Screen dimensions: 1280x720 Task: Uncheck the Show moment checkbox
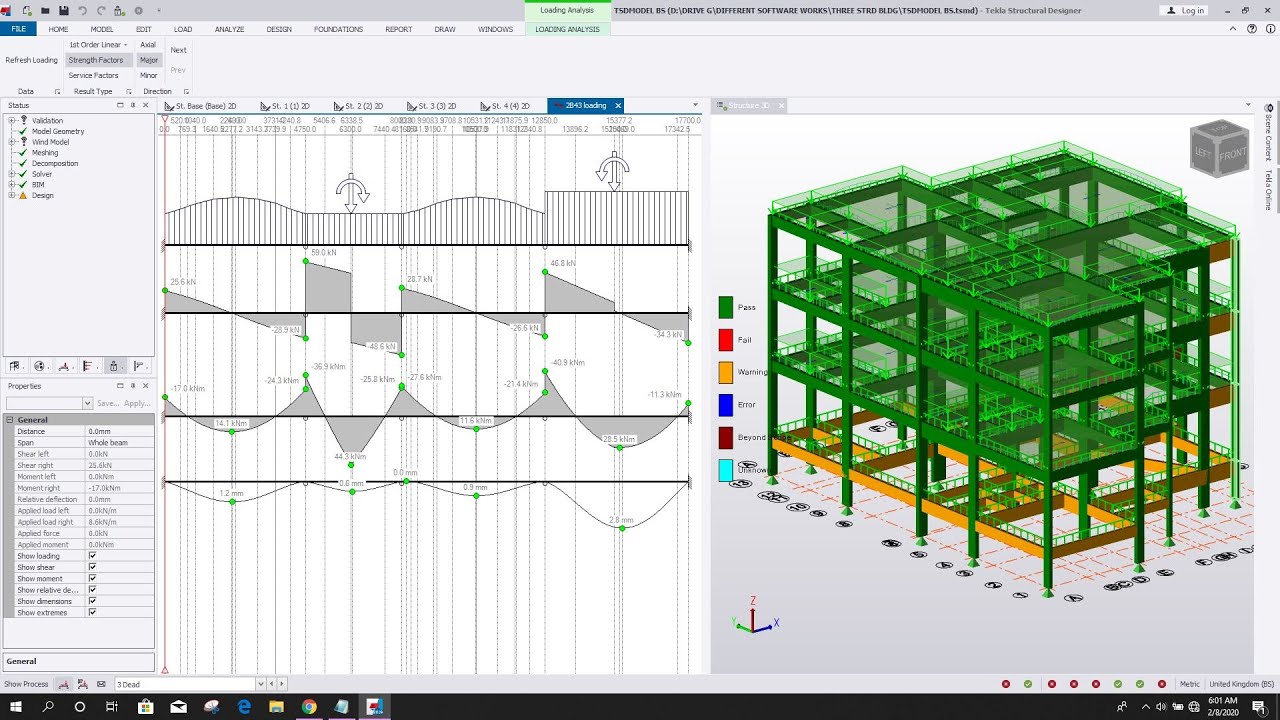pos(93,578)
